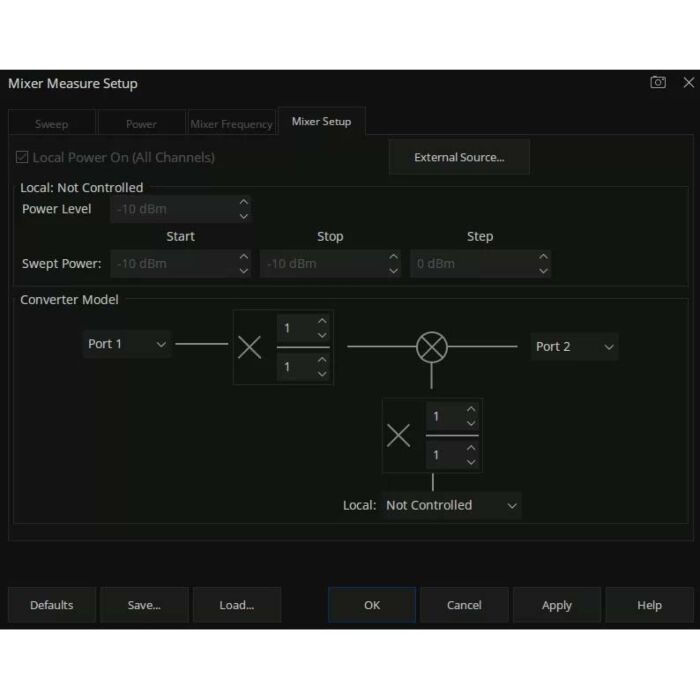Click the input multiplier X symbol
The width and height of the screenshot is (700, 700).
coord(250,347)
